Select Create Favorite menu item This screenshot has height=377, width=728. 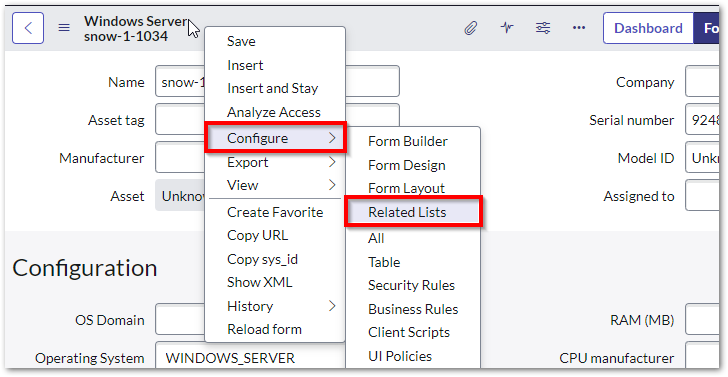[x=275, y=212]
